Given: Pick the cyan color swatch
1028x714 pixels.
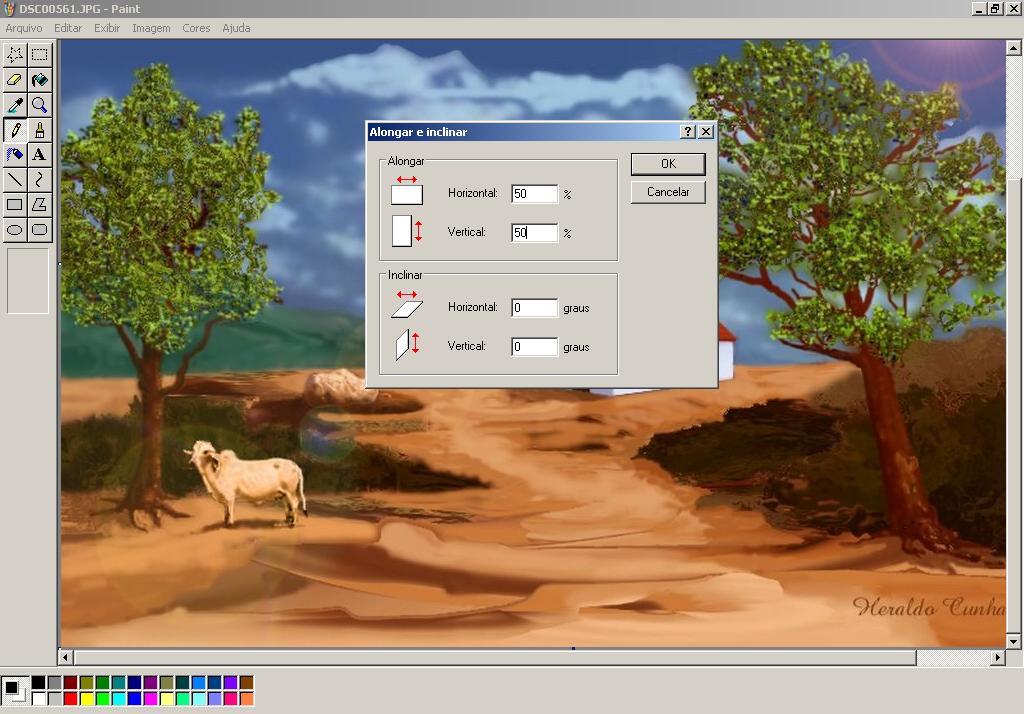Looking at the screenshot, I should pyautogui.click(x=119, y=699).
